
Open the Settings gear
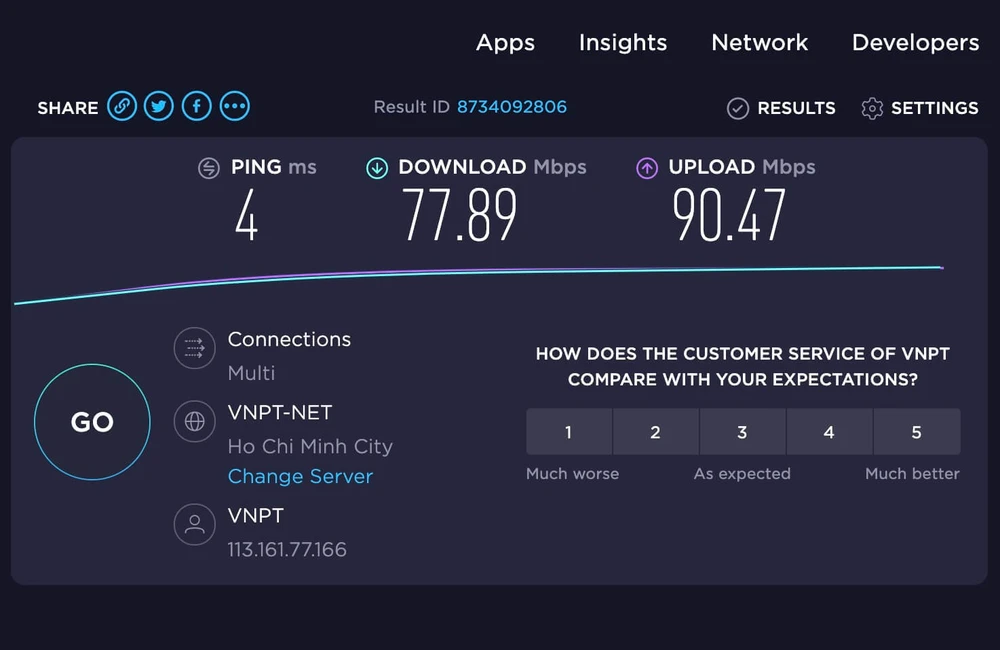[871, 108]
